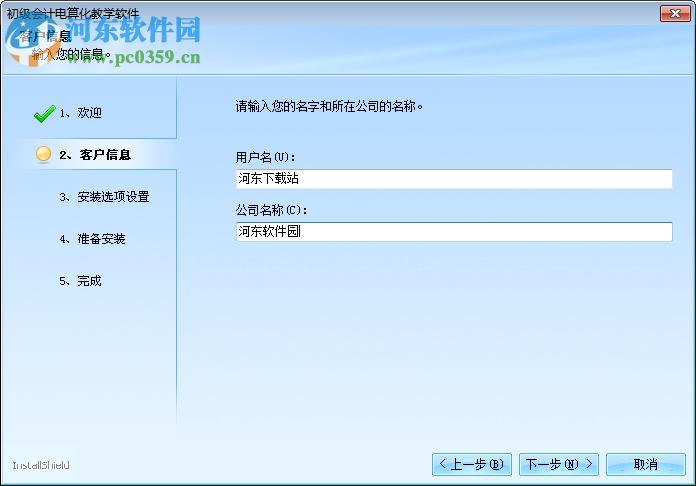Select step 2、客户信息 in sidebar
696x486 pixels.
click(95, 154)
